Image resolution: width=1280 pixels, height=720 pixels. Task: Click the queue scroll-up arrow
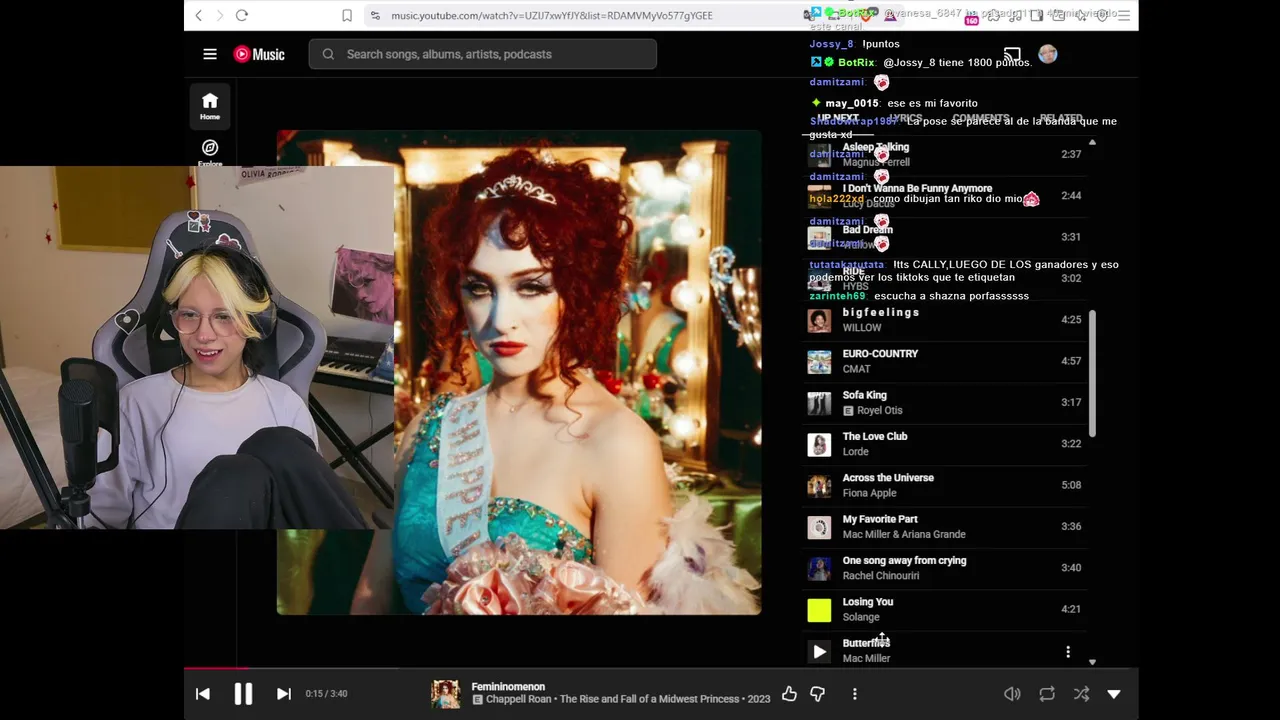coord(1092,142)
